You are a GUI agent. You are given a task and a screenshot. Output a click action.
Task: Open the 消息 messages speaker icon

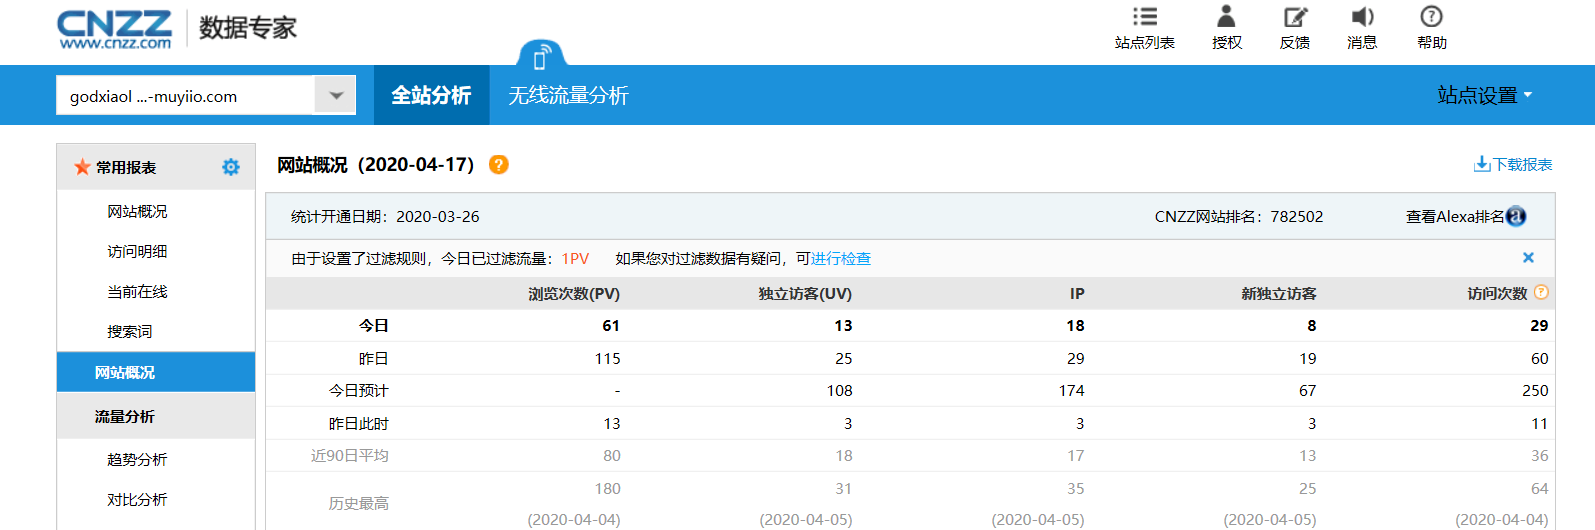click(x=1362, y=17)
